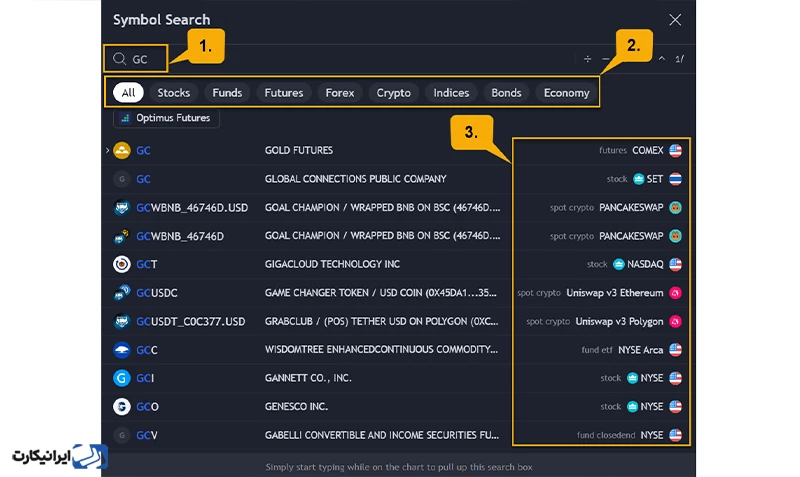The height and width of the screenshot is (477, 800).
Task: Click the GCWBNB_46746D.USD symbol icon
Action: (x=121, y=208)
